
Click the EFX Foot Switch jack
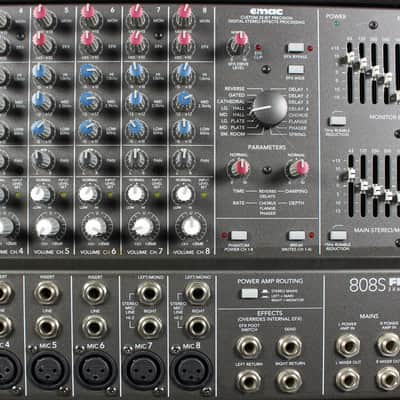(x=249, y=347)
